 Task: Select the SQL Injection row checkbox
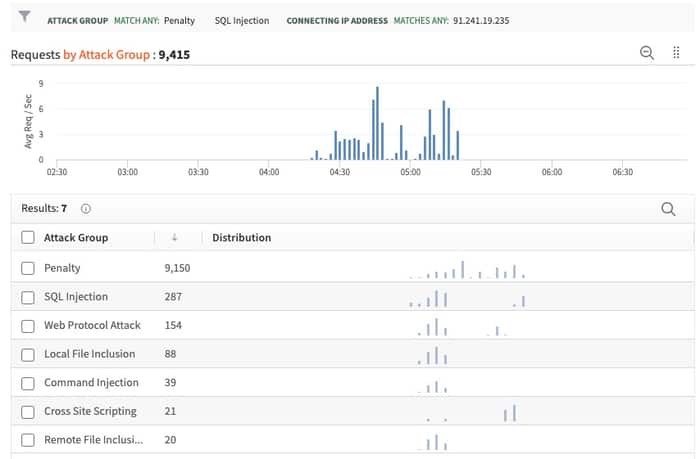click(x=28, y=297)
